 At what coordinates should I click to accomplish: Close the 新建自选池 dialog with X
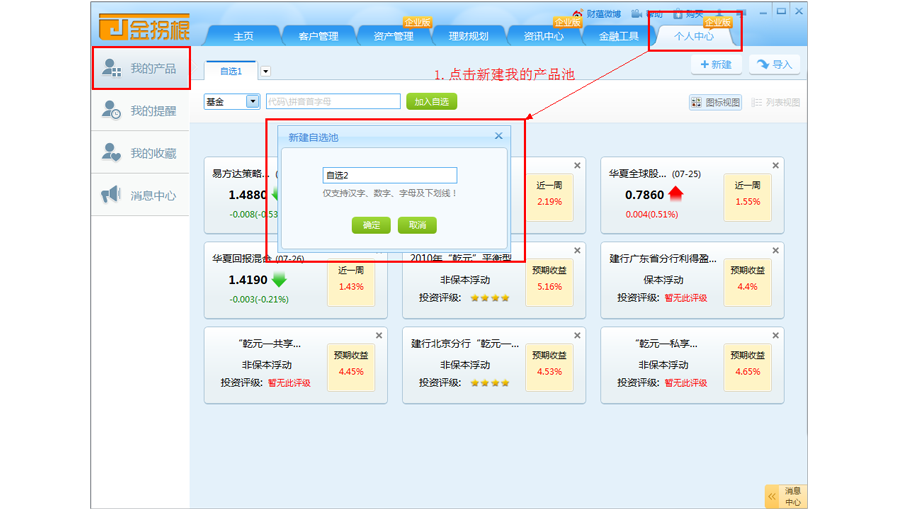pos(498,137)
